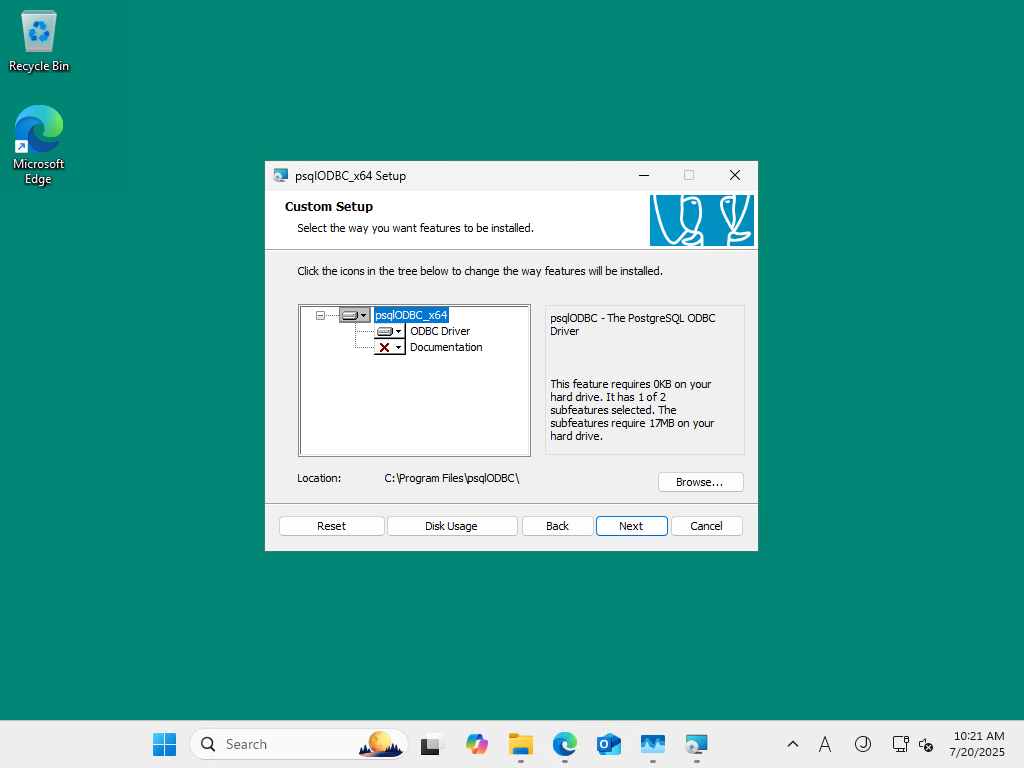Open Outlook from the taskbar
This screenshot has width=1024, height=768.
click(x=609, y=744)
